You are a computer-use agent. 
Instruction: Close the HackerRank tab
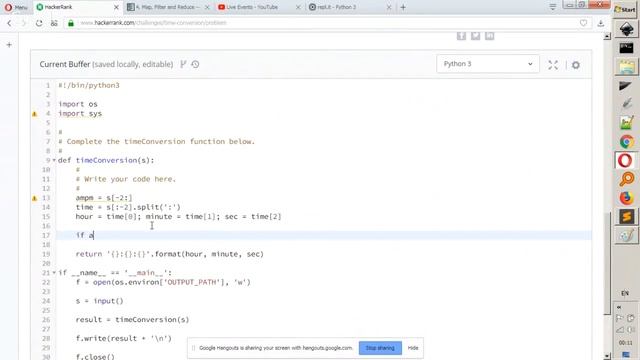pyautogui.click(x=116, y=7)
